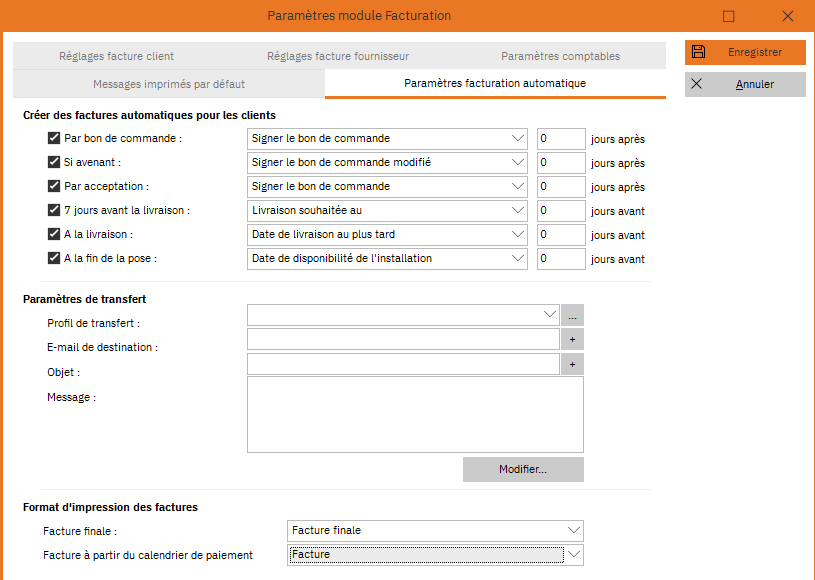This screenshot has height=580, width=815.
Task: Open the Facture finale dropdown
Action: pyautogui.click(x=575, y=530)
